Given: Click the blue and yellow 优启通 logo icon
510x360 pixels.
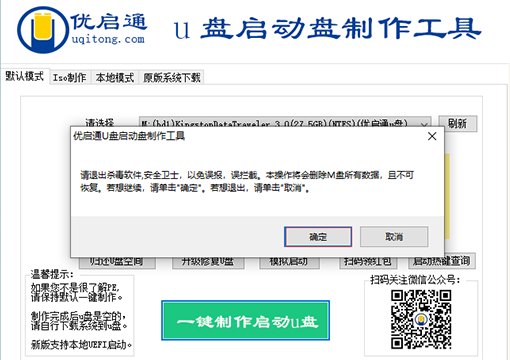Looking at the screenshot, I should 43,30.
